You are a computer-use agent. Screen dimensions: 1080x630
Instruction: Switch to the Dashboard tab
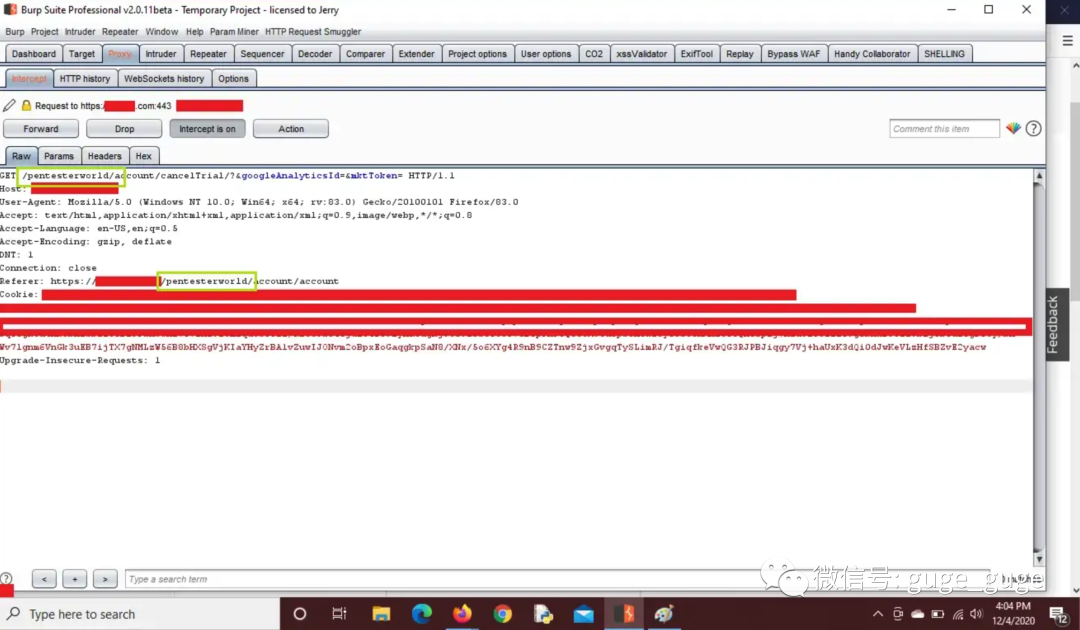tap(34, 54)
